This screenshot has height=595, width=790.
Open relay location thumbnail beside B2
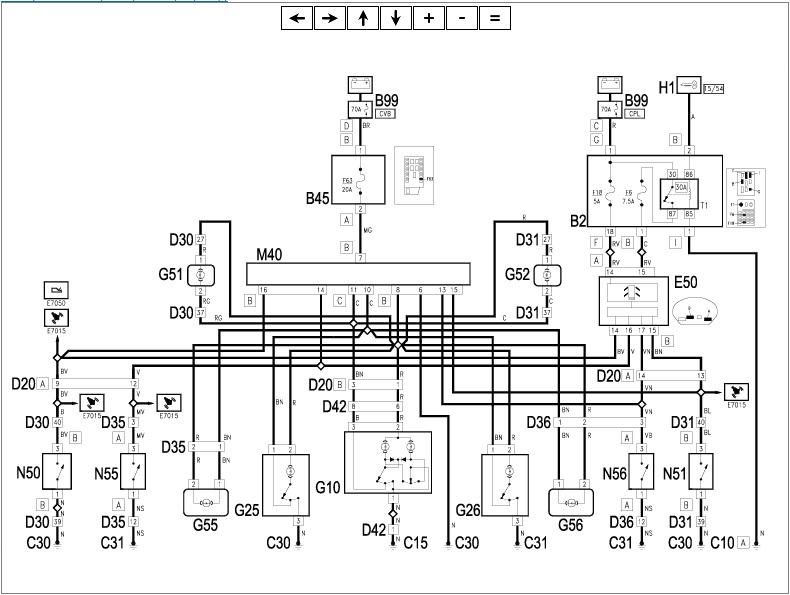(746, 197)
